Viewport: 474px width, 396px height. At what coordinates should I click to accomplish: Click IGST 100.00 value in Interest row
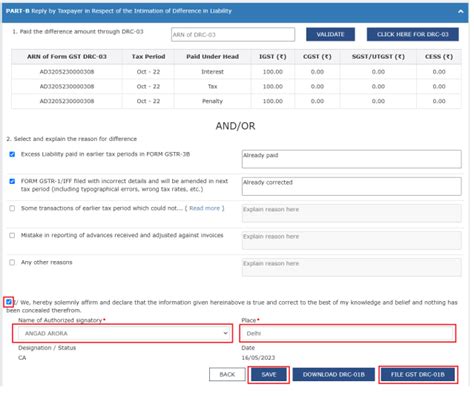(273, 72)
